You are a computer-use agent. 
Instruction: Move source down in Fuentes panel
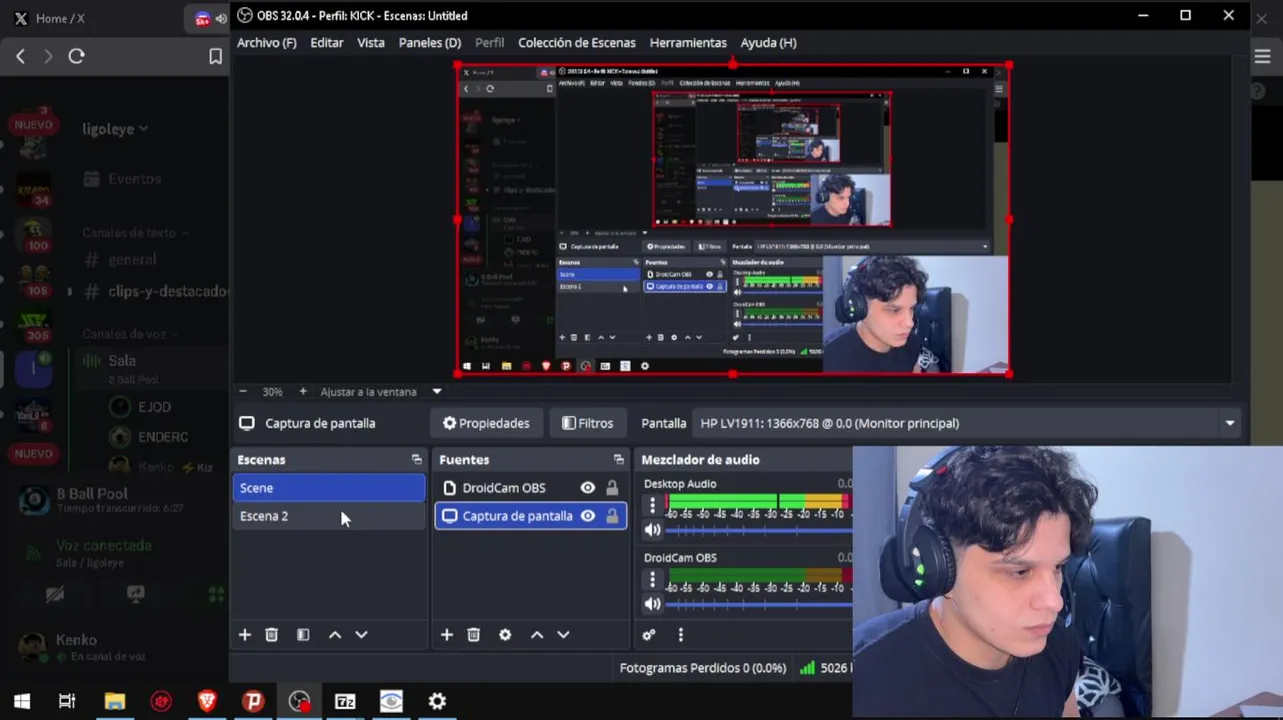[563, 635]
